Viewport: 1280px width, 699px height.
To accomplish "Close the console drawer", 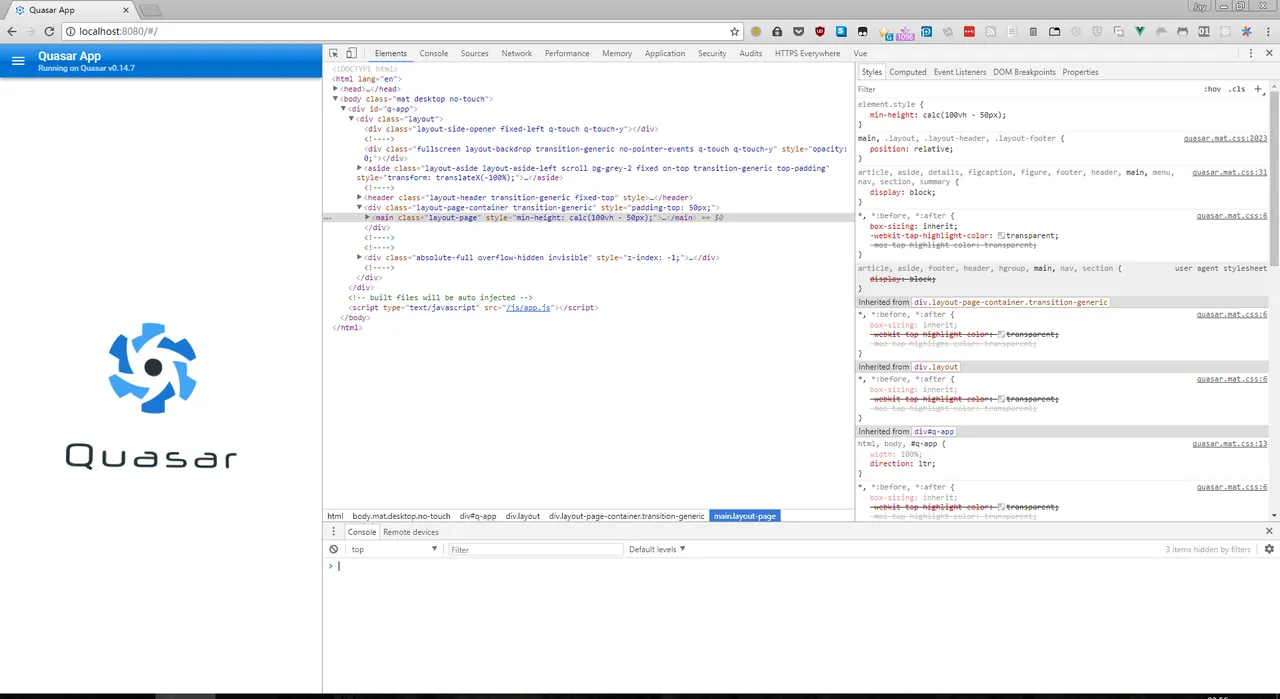I will [1269, 531].
